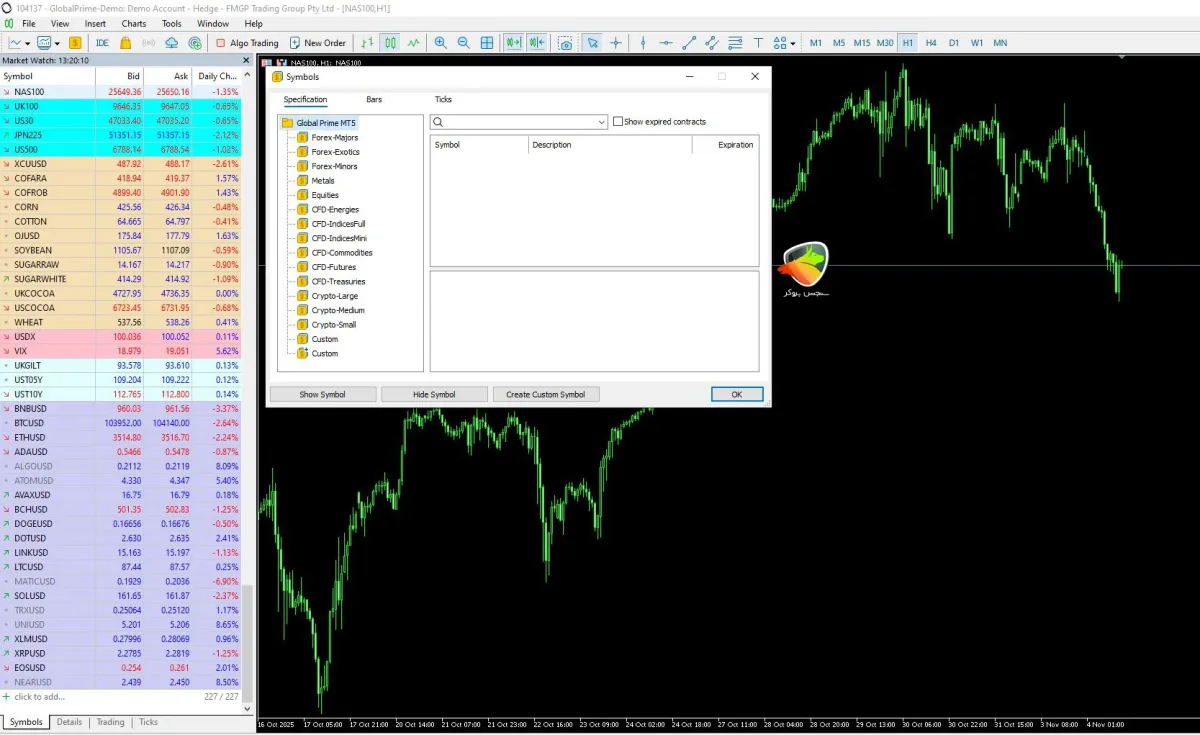The image size is (1200, 735).
Task: Open the IDE MetaEditor toolbar icon
Action: [102, 43]
